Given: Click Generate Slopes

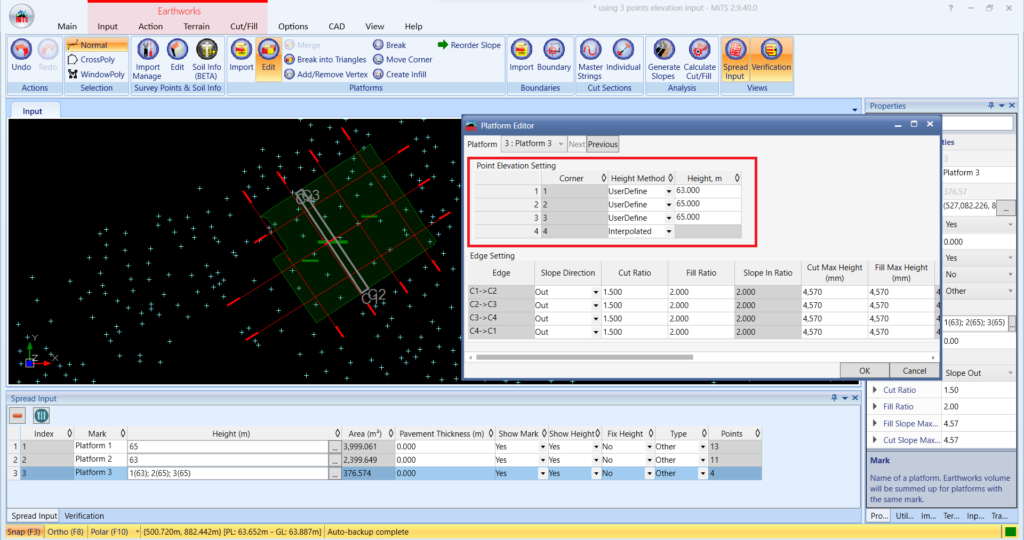Looking at the screenshot, I should click(664, 59).
